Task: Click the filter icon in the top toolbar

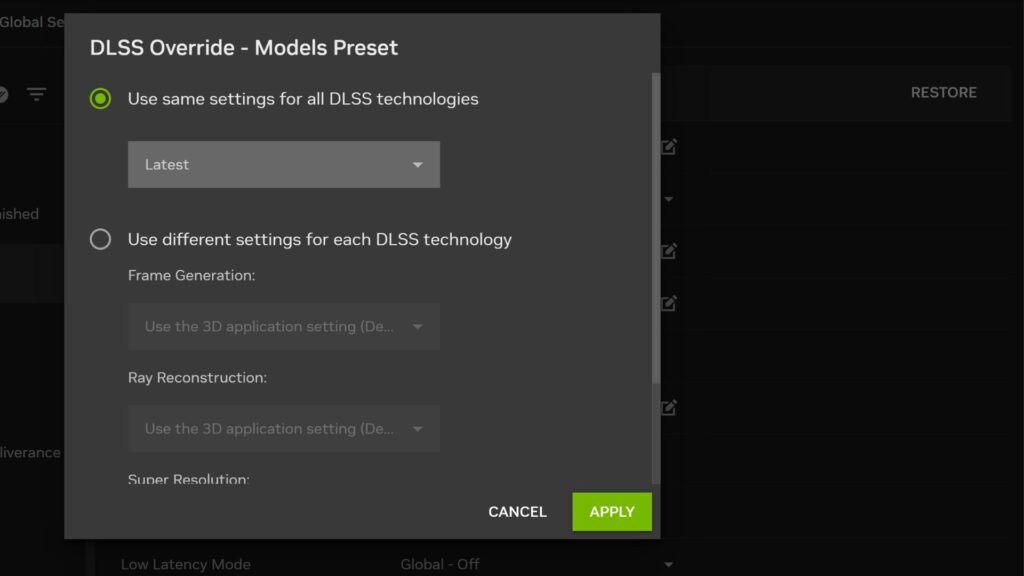Action: [37, 93]
